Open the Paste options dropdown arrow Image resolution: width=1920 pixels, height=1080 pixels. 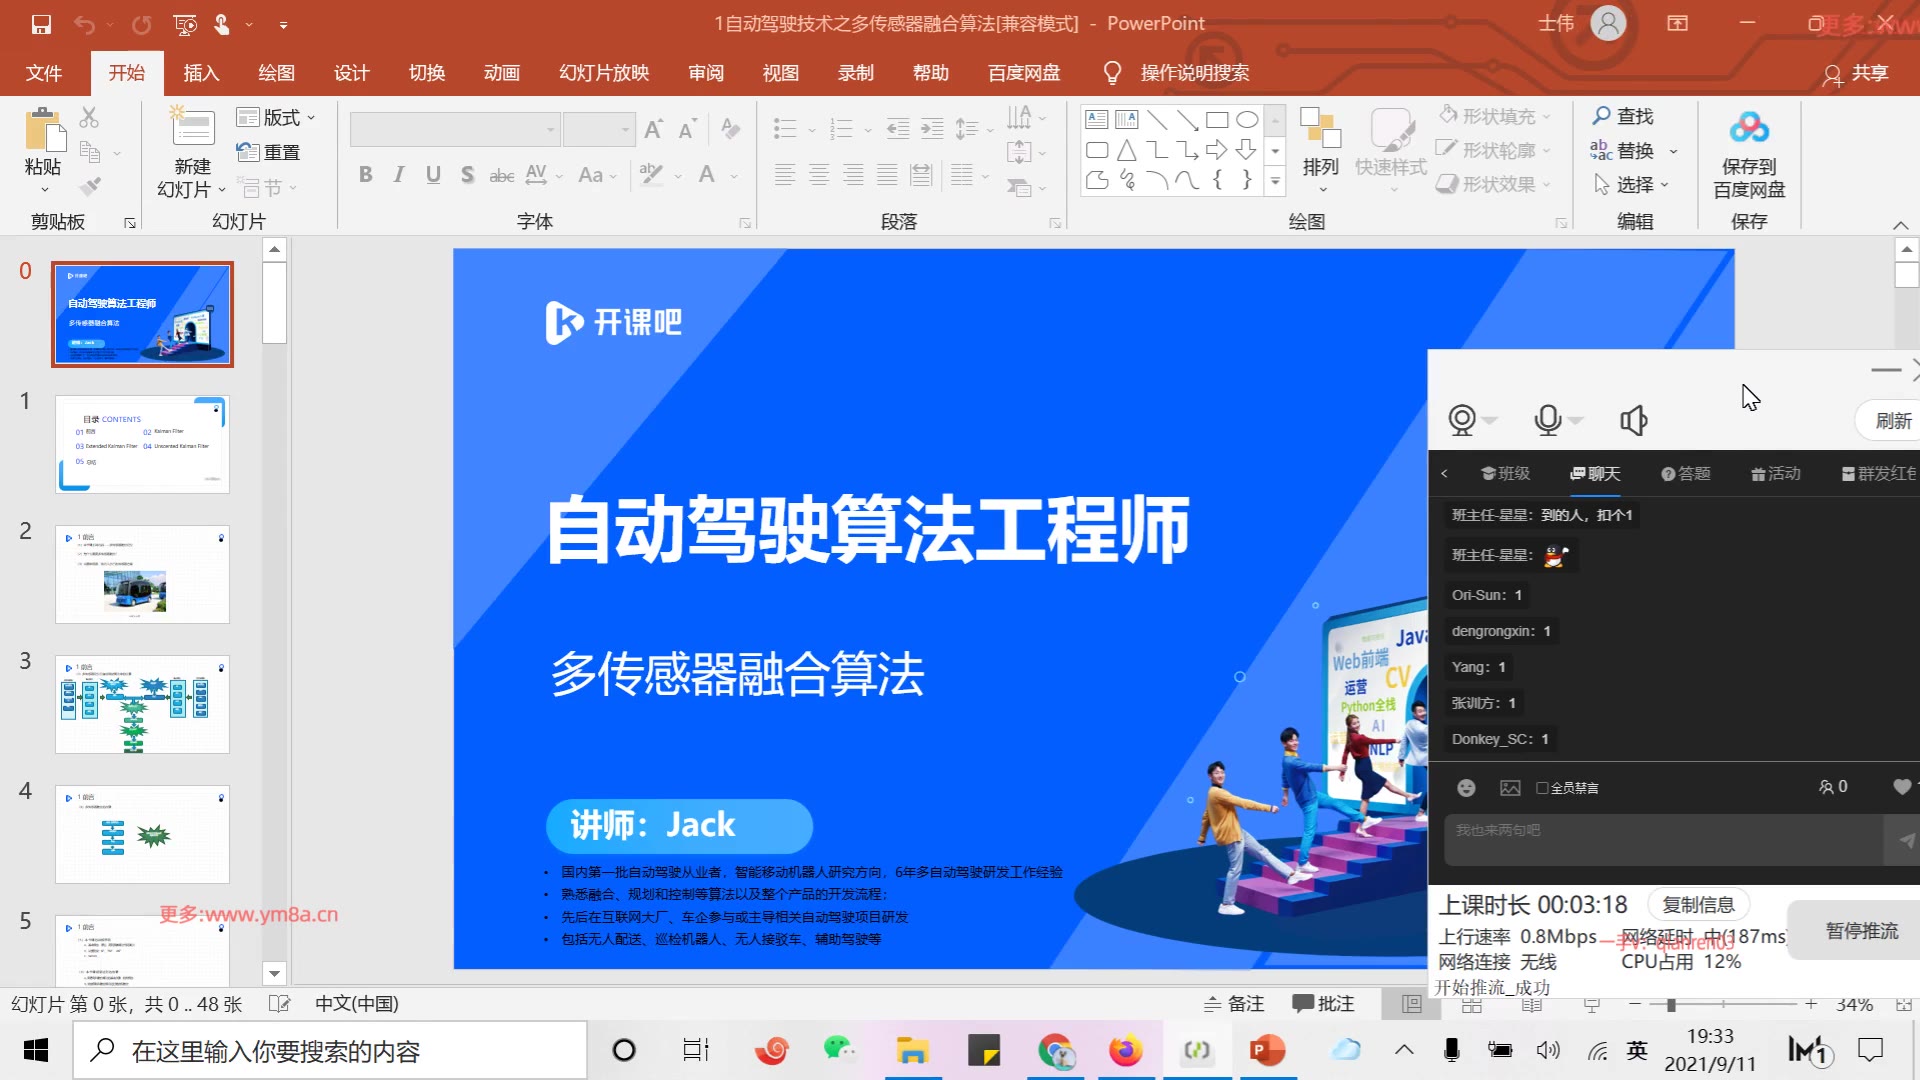tap(44, 189)
